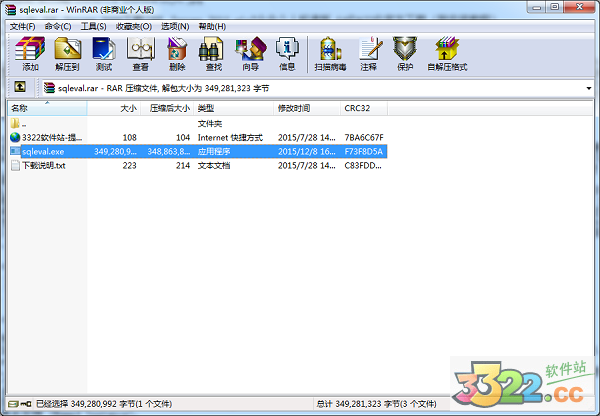Click the 自解压格式 (SFX) icon
Screen dimensions: 600x416
(447, 54)
